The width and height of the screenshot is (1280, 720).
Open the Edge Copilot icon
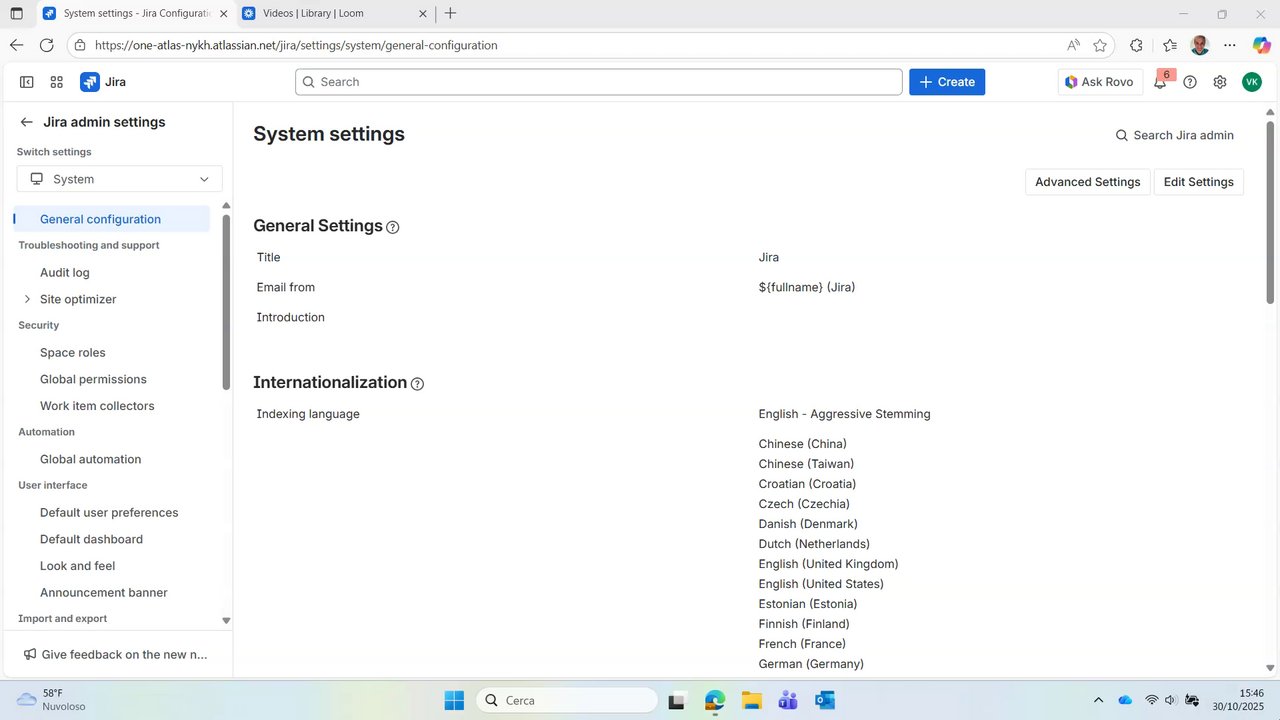tap(1262, 45)
